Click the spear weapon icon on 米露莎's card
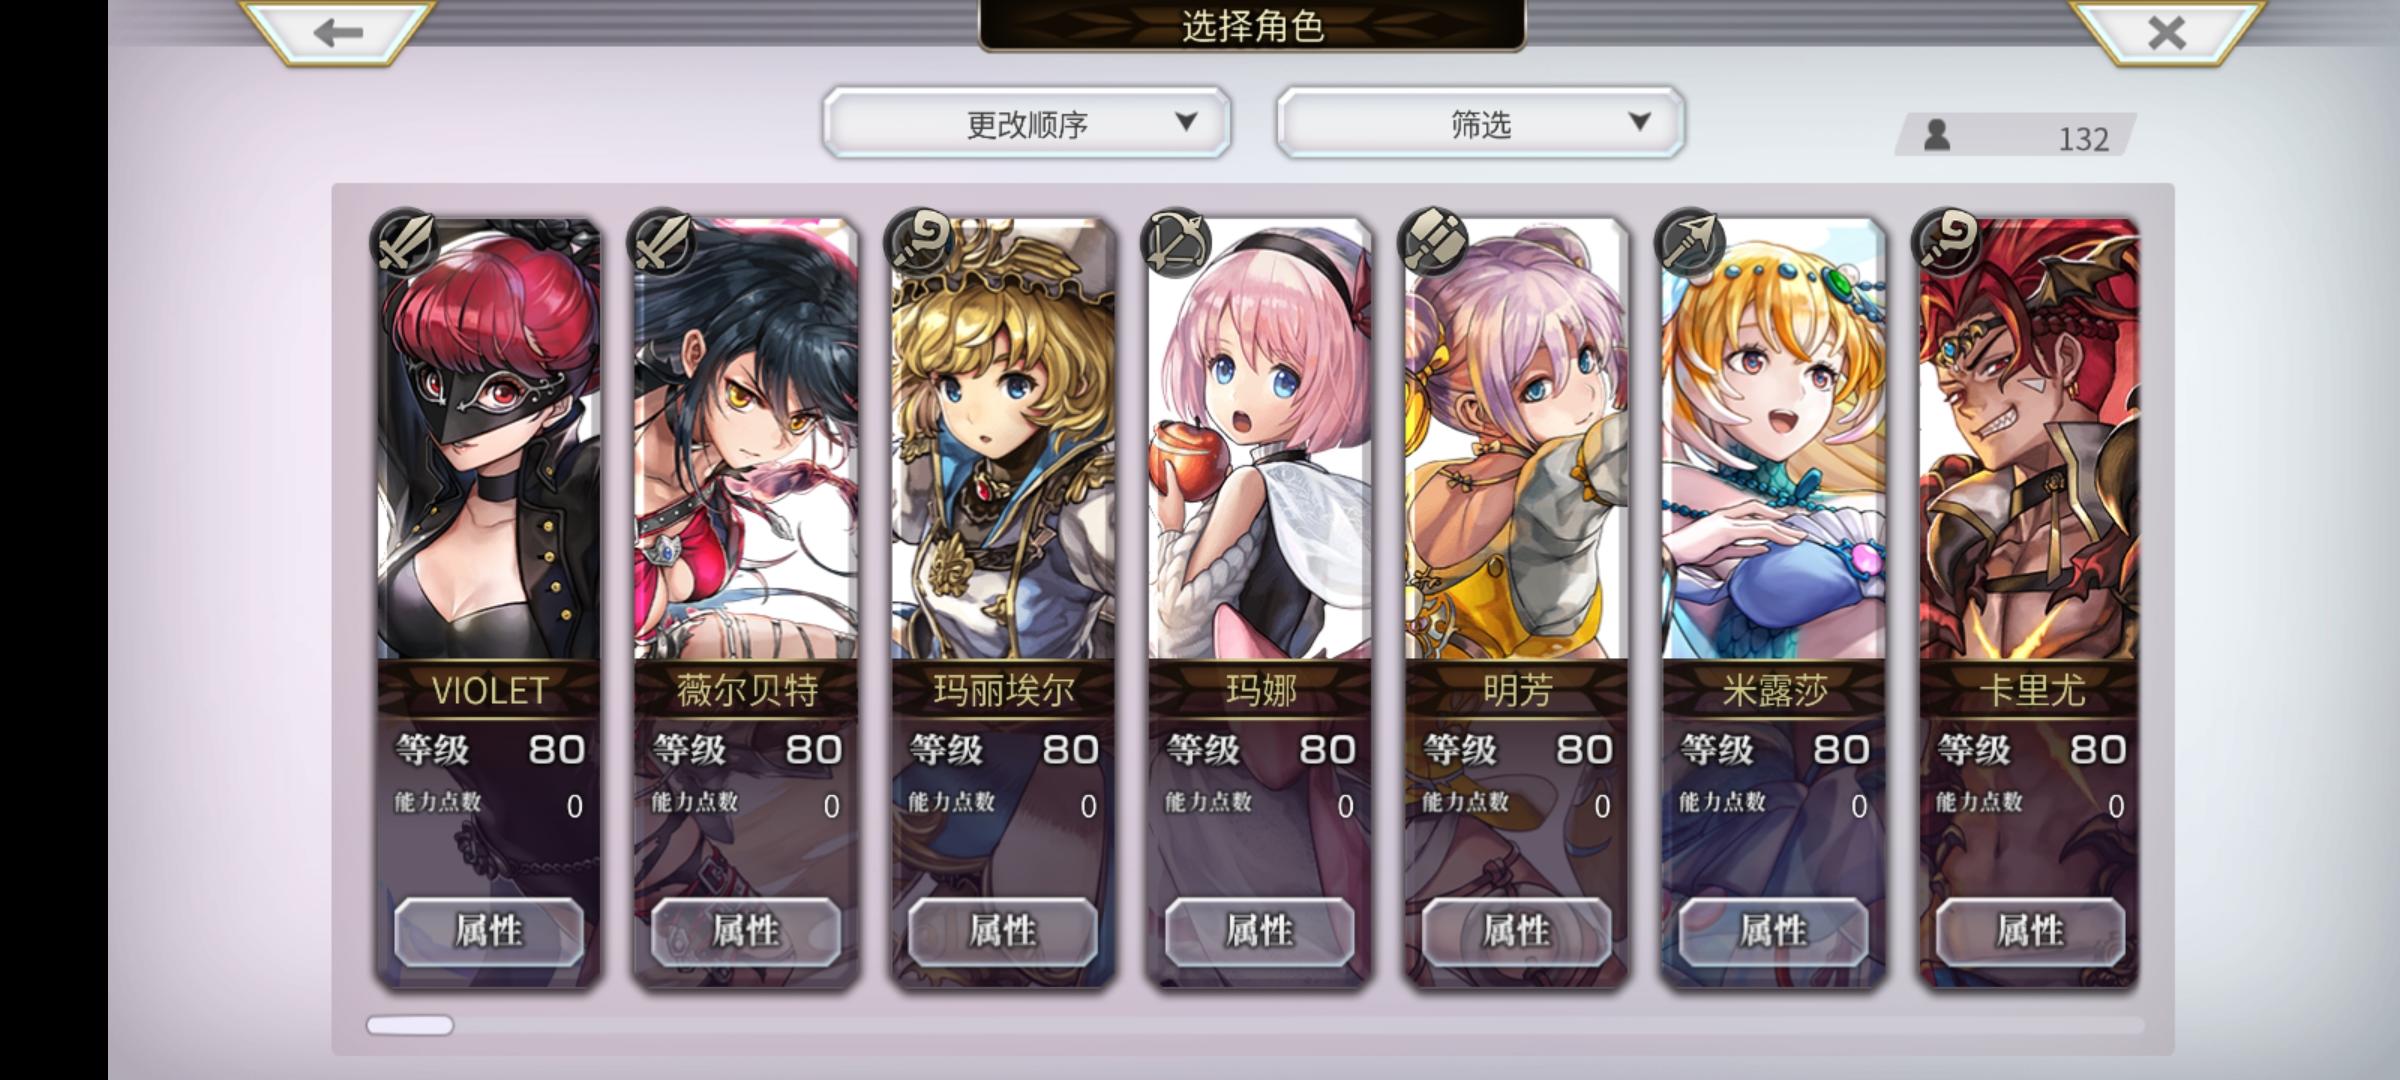The image size is (2400, 1080). [1689, 242]
